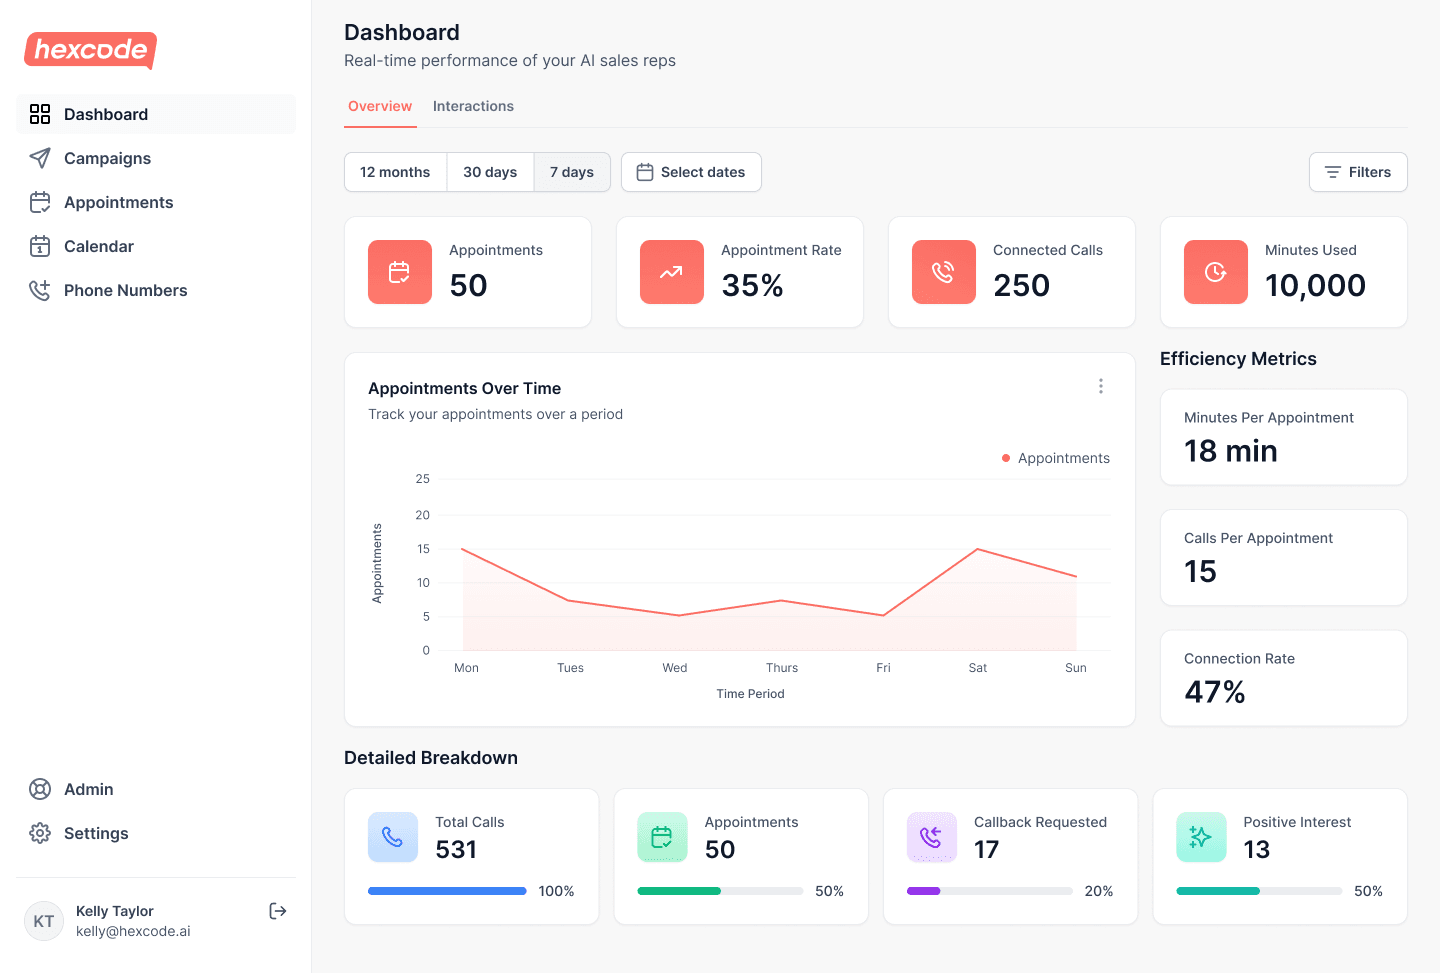Click the purple Callback Requested icon
The width and height of the screenshot is (1440, 973).
[x=931, y=837]
